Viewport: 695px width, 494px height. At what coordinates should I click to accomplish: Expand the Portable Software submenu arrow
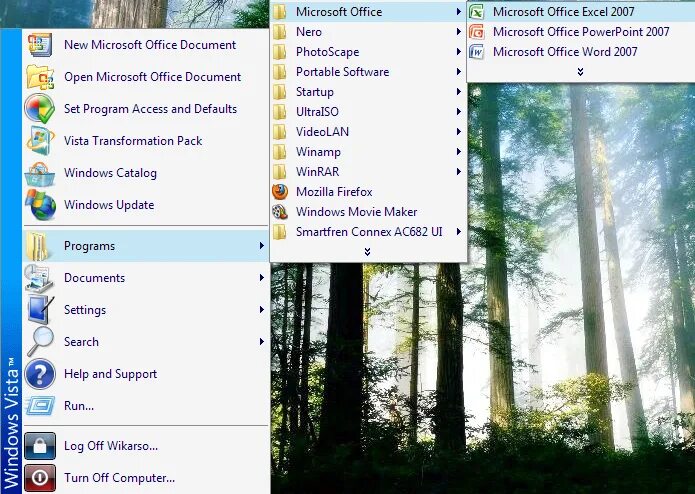pyautogui.click(x=459, y=72)
